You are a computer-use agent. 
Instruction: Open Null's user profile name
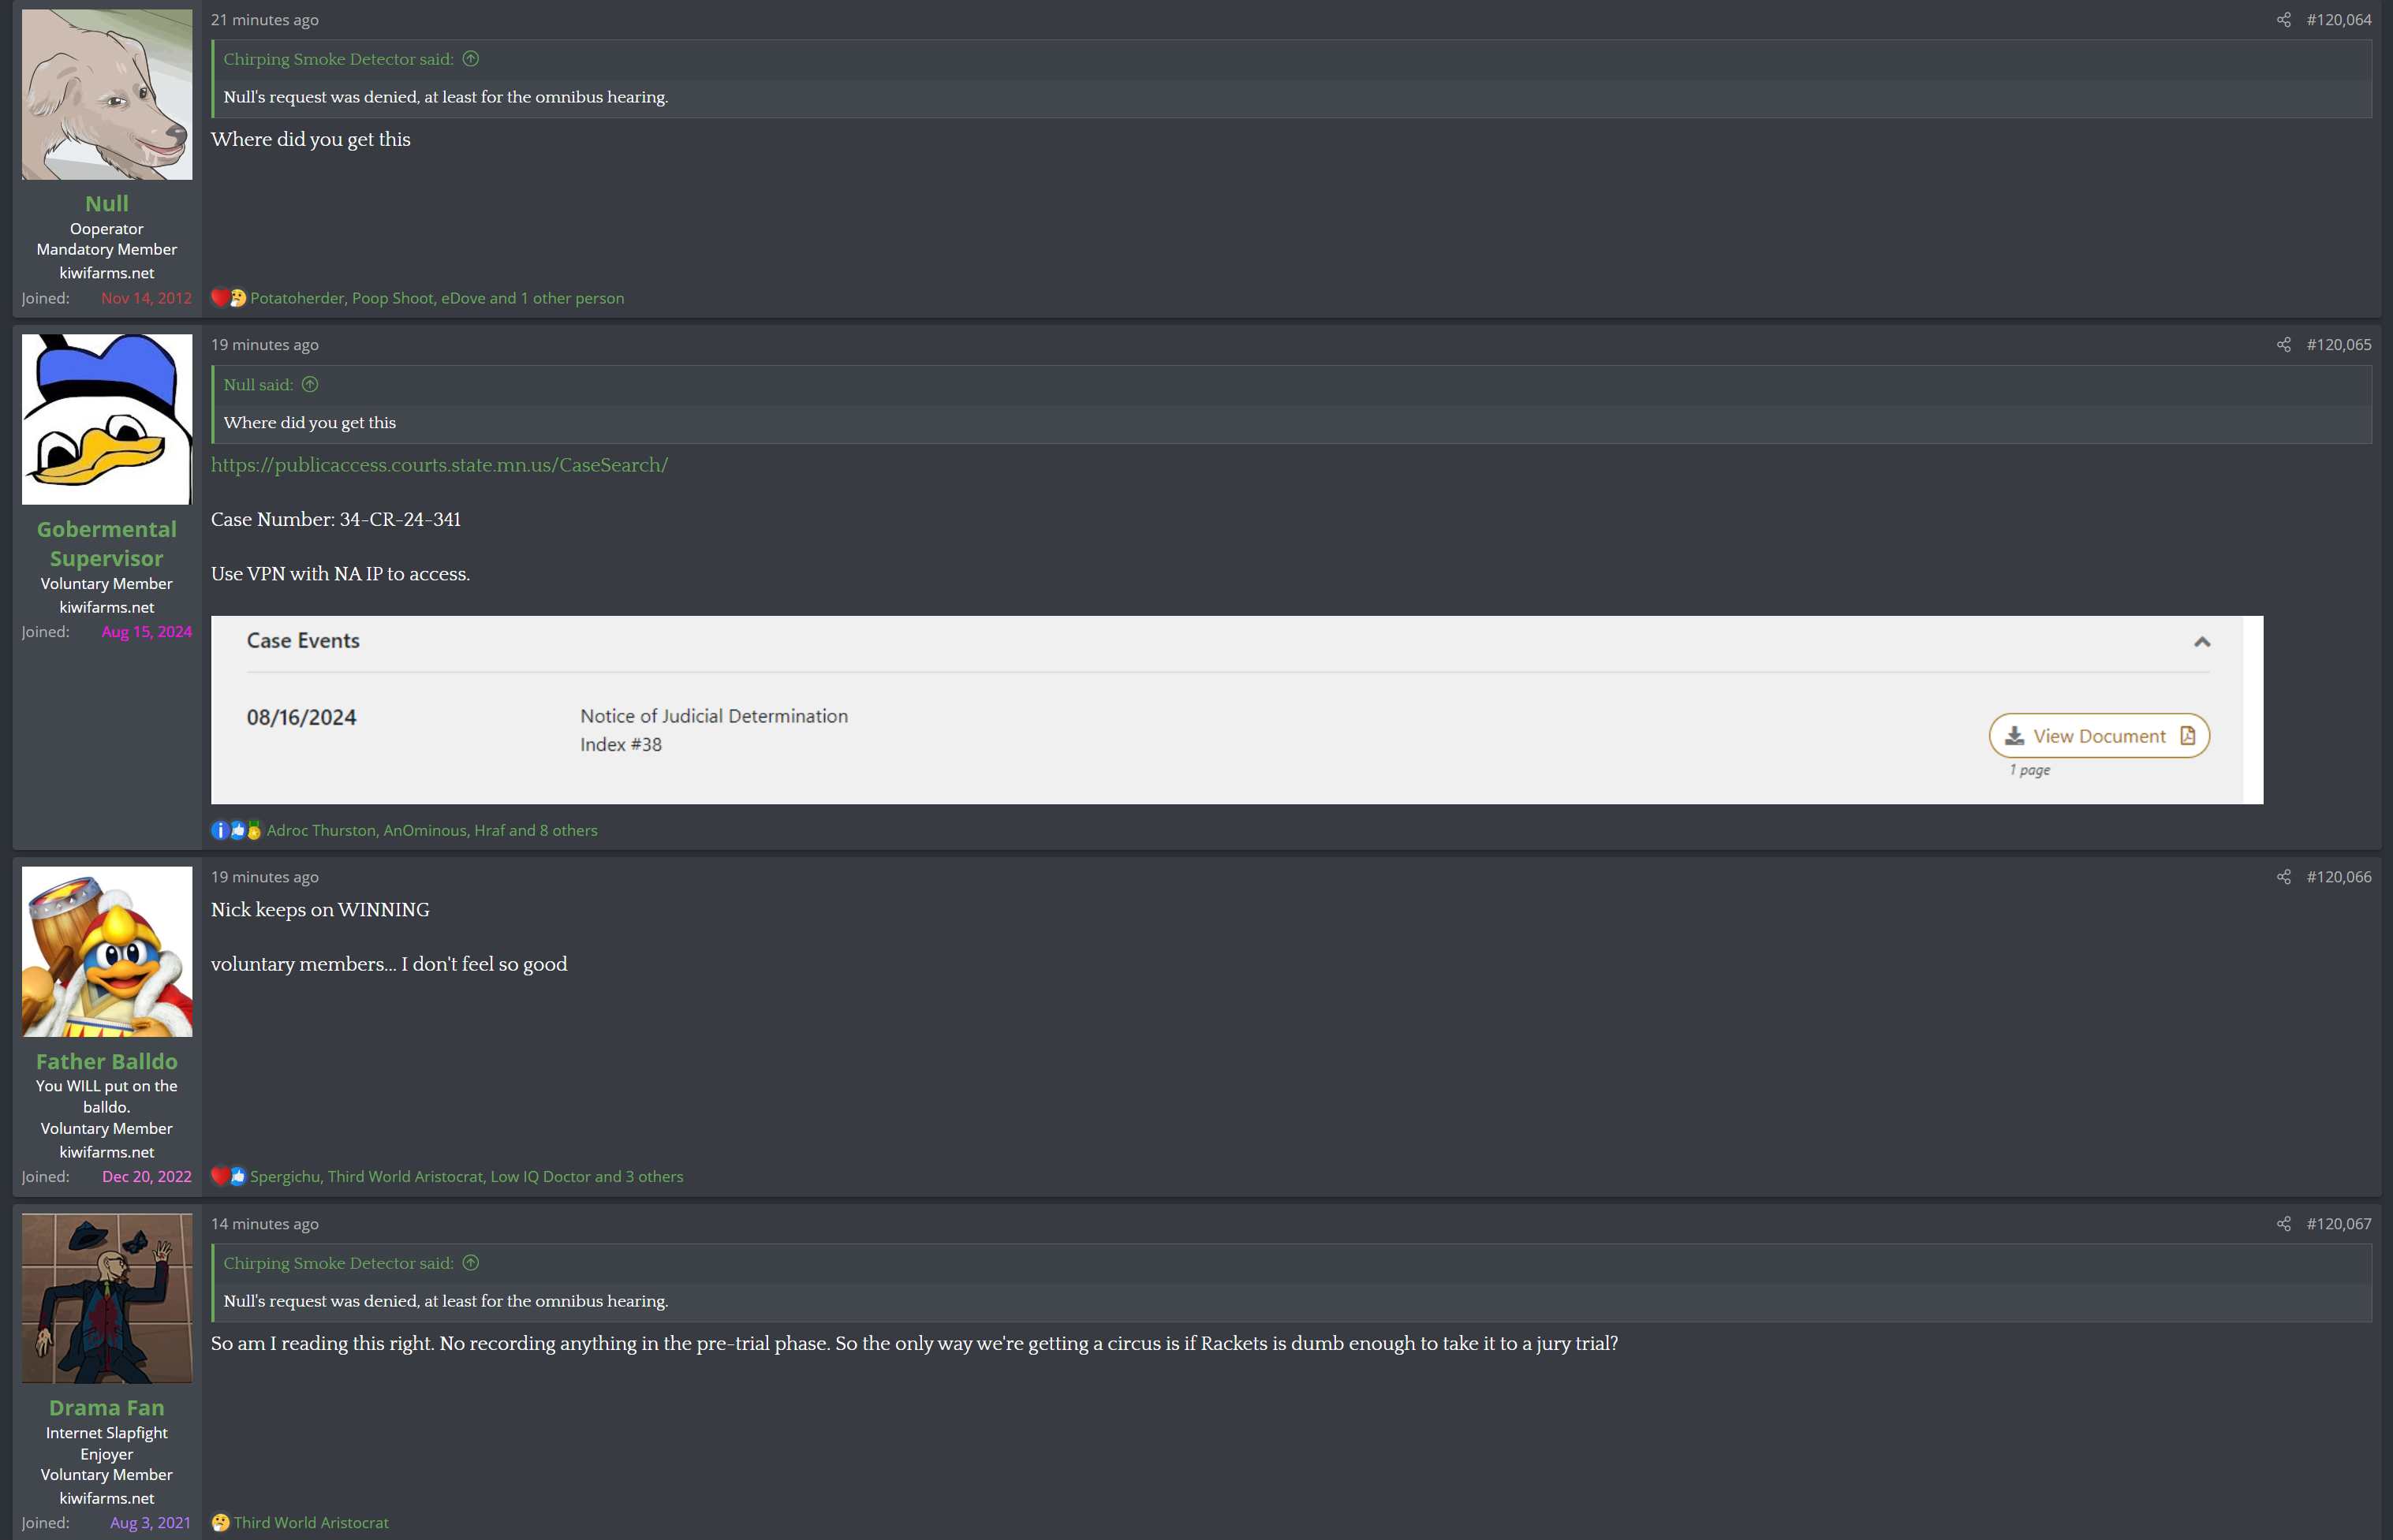pos(107,204)
